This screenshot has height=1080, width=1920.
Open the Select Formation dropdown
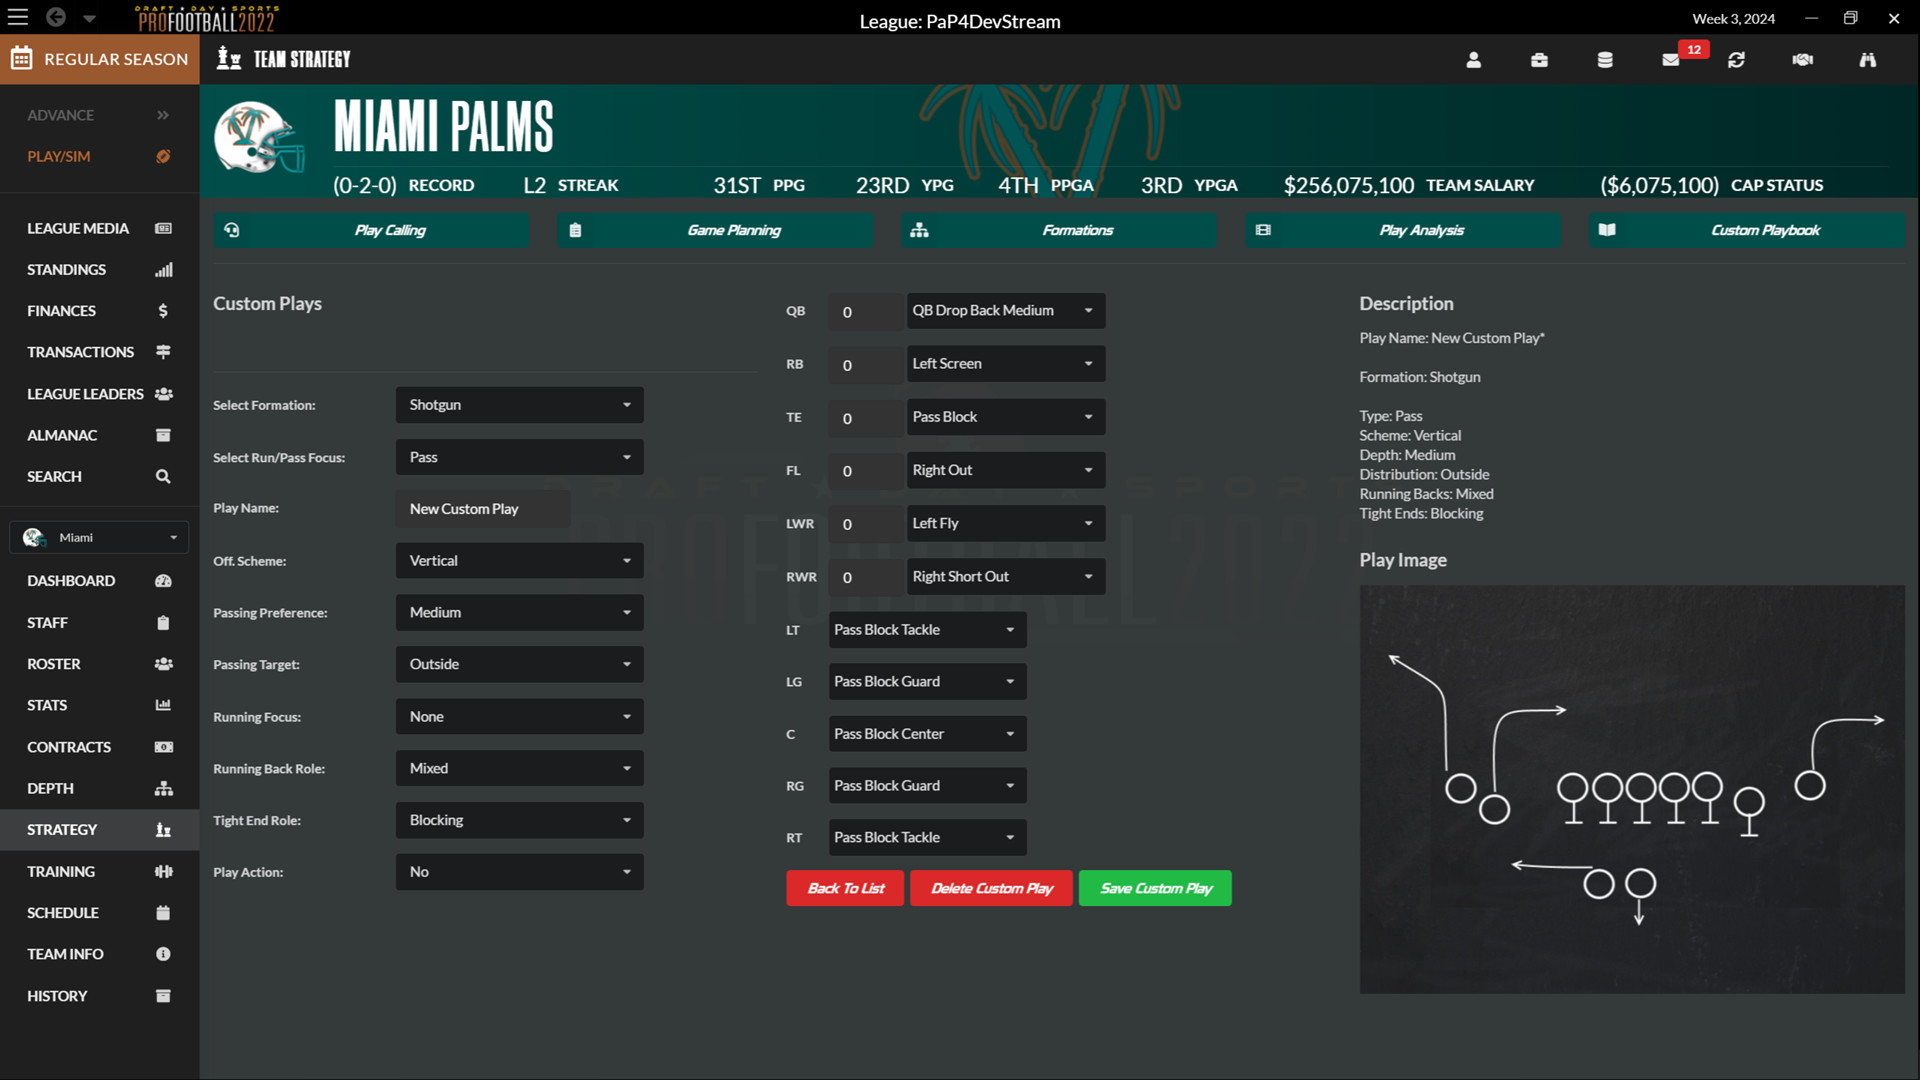coord(519,405)
